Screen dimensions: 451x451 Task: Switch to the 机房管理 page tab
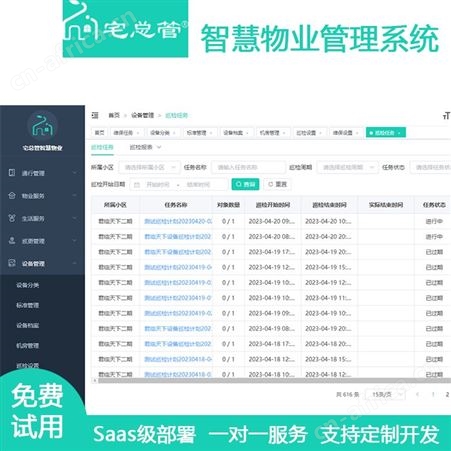[272, 133]
